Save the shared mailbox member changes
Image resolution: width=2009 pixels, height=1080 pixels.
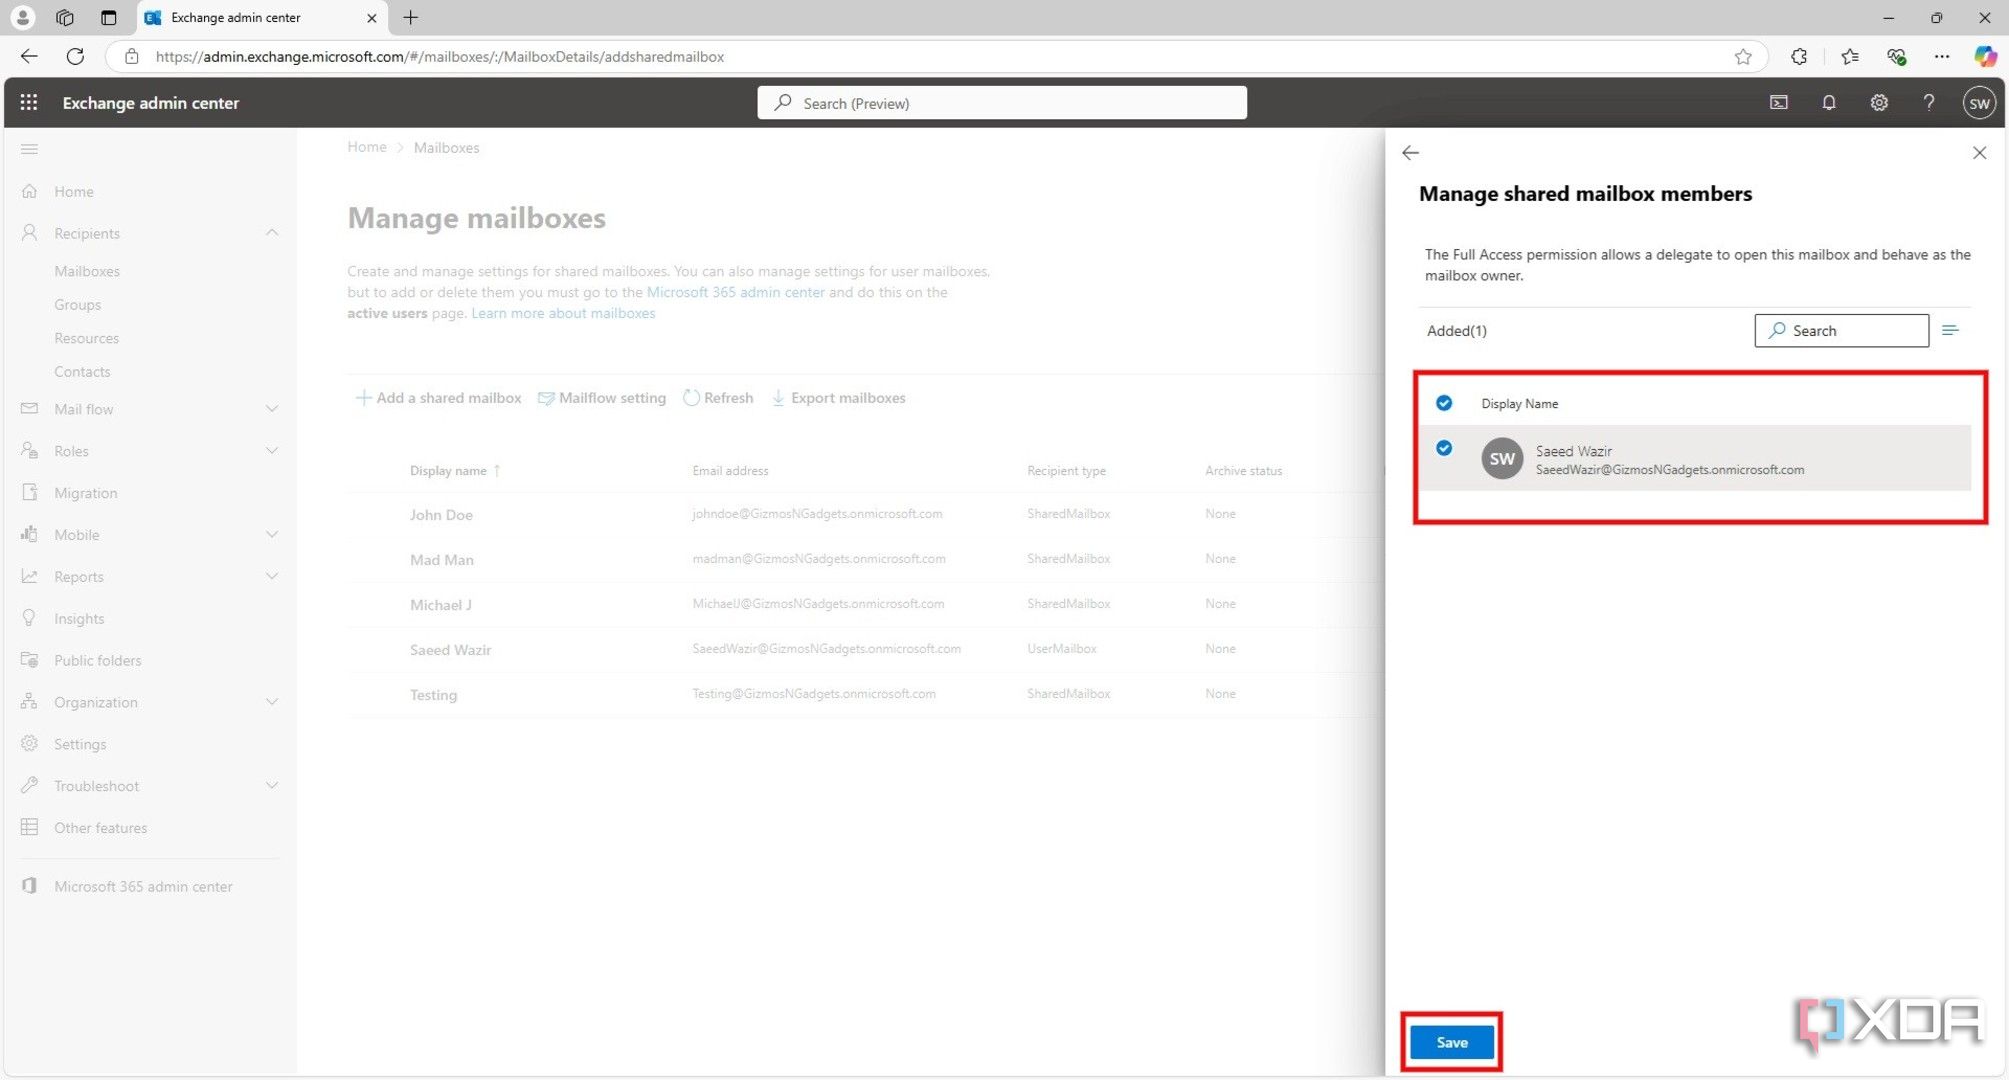1453,1041
